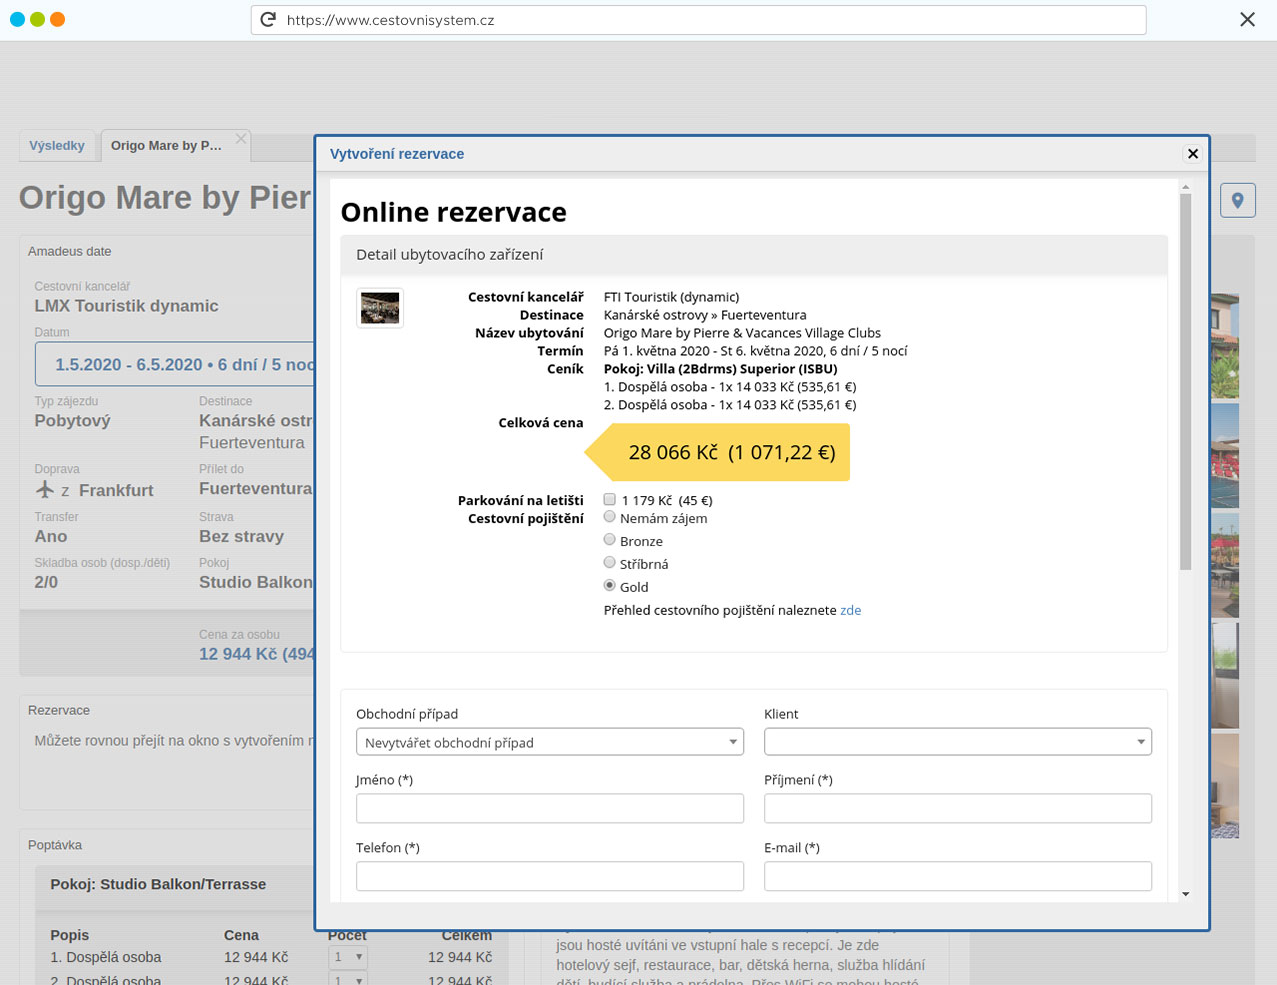Click 'Pokoj: Studio Balkon/Terrasse' heading

(158, 884)
